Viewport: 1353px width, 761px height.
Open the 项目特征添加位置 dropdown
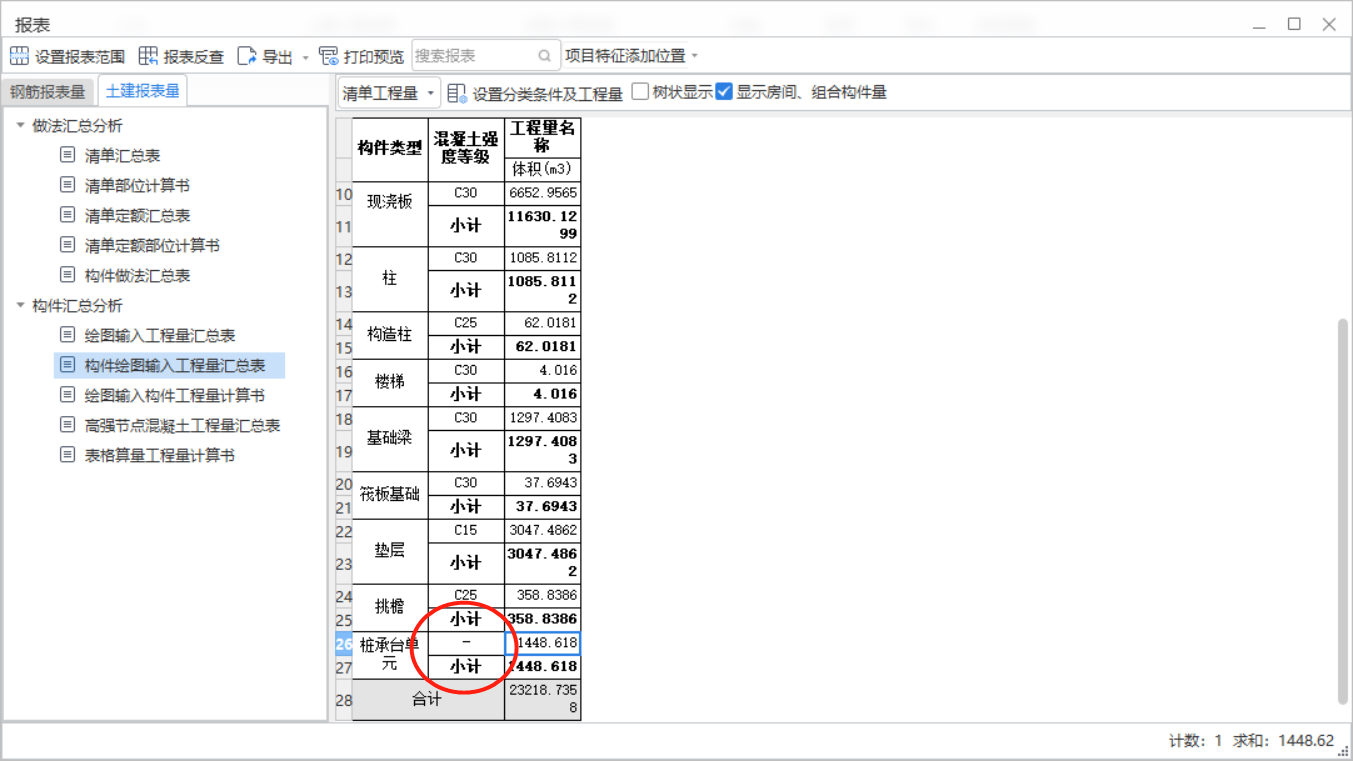tap(632, 56)
